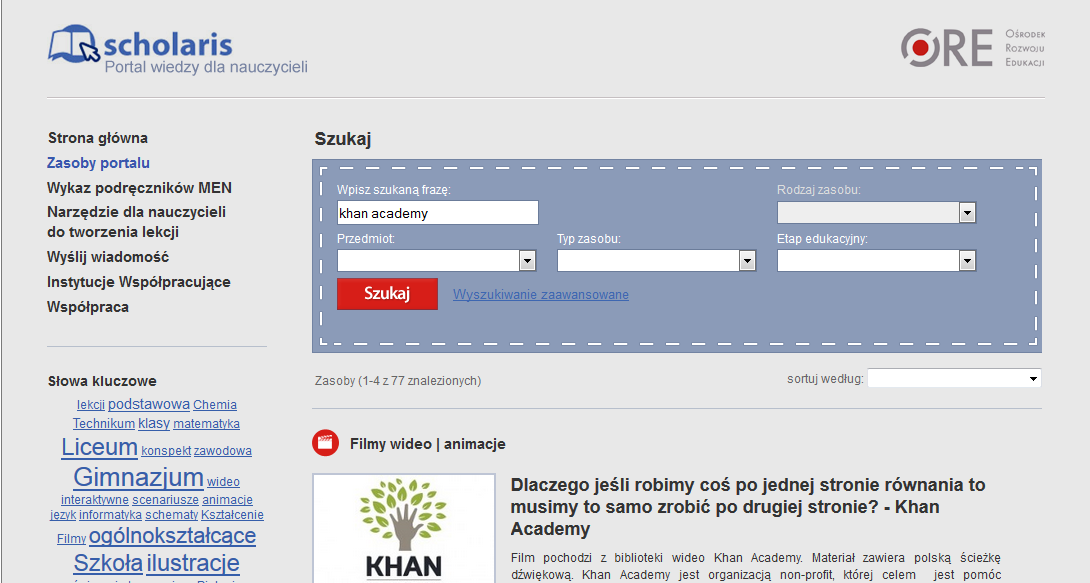This screenshot has width=1090, height=583.
Task: Click the informatyka keyword
Action: coord(111,516)
